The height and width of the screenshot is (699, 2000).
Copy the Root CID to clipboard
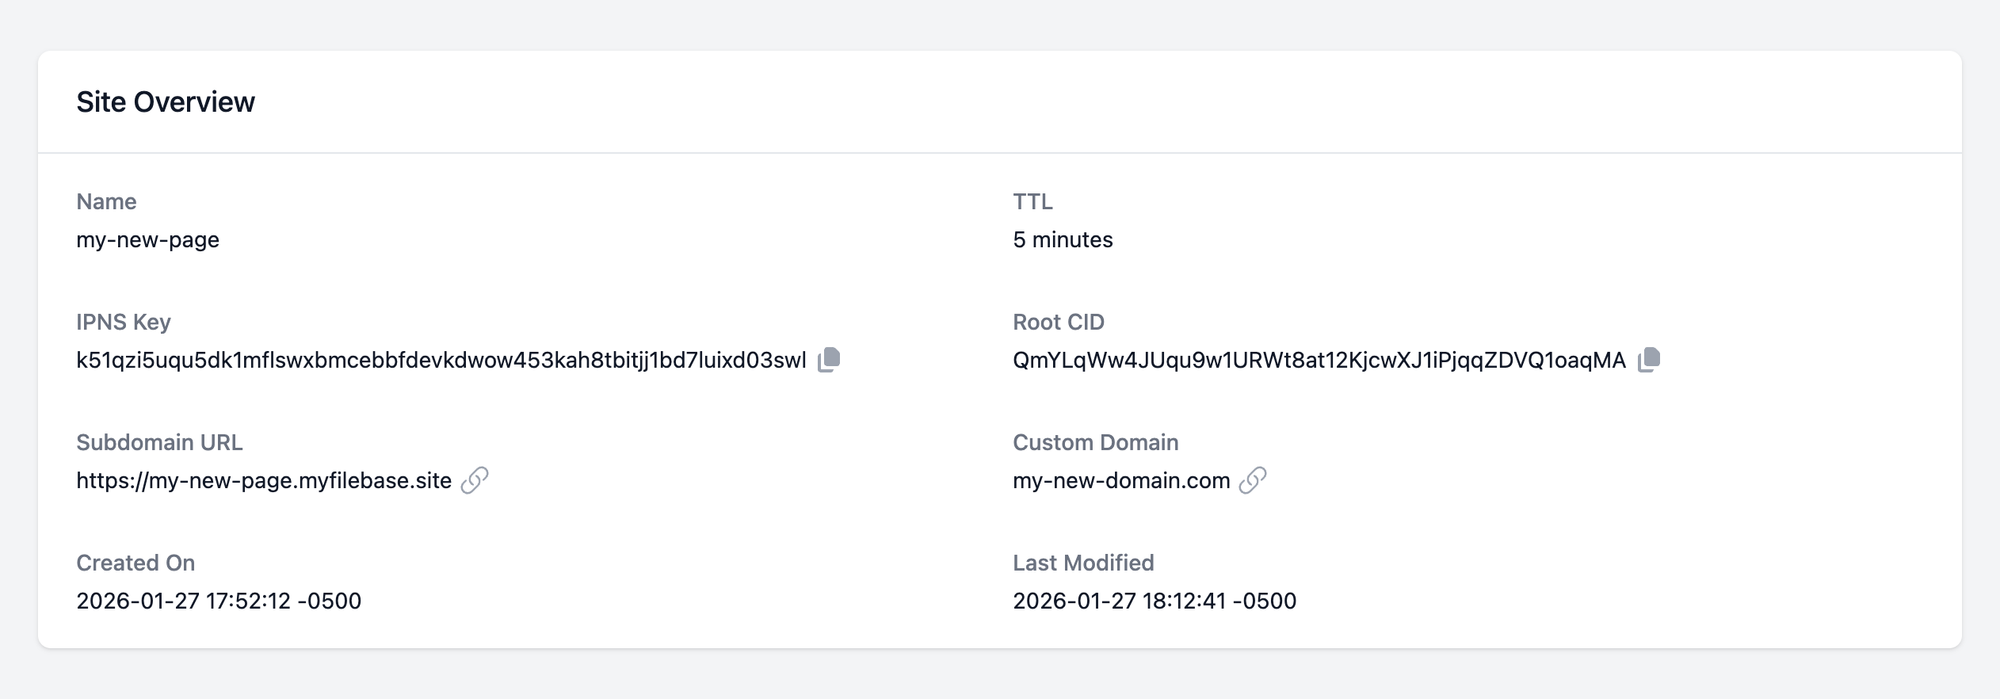click(1649, 360)
